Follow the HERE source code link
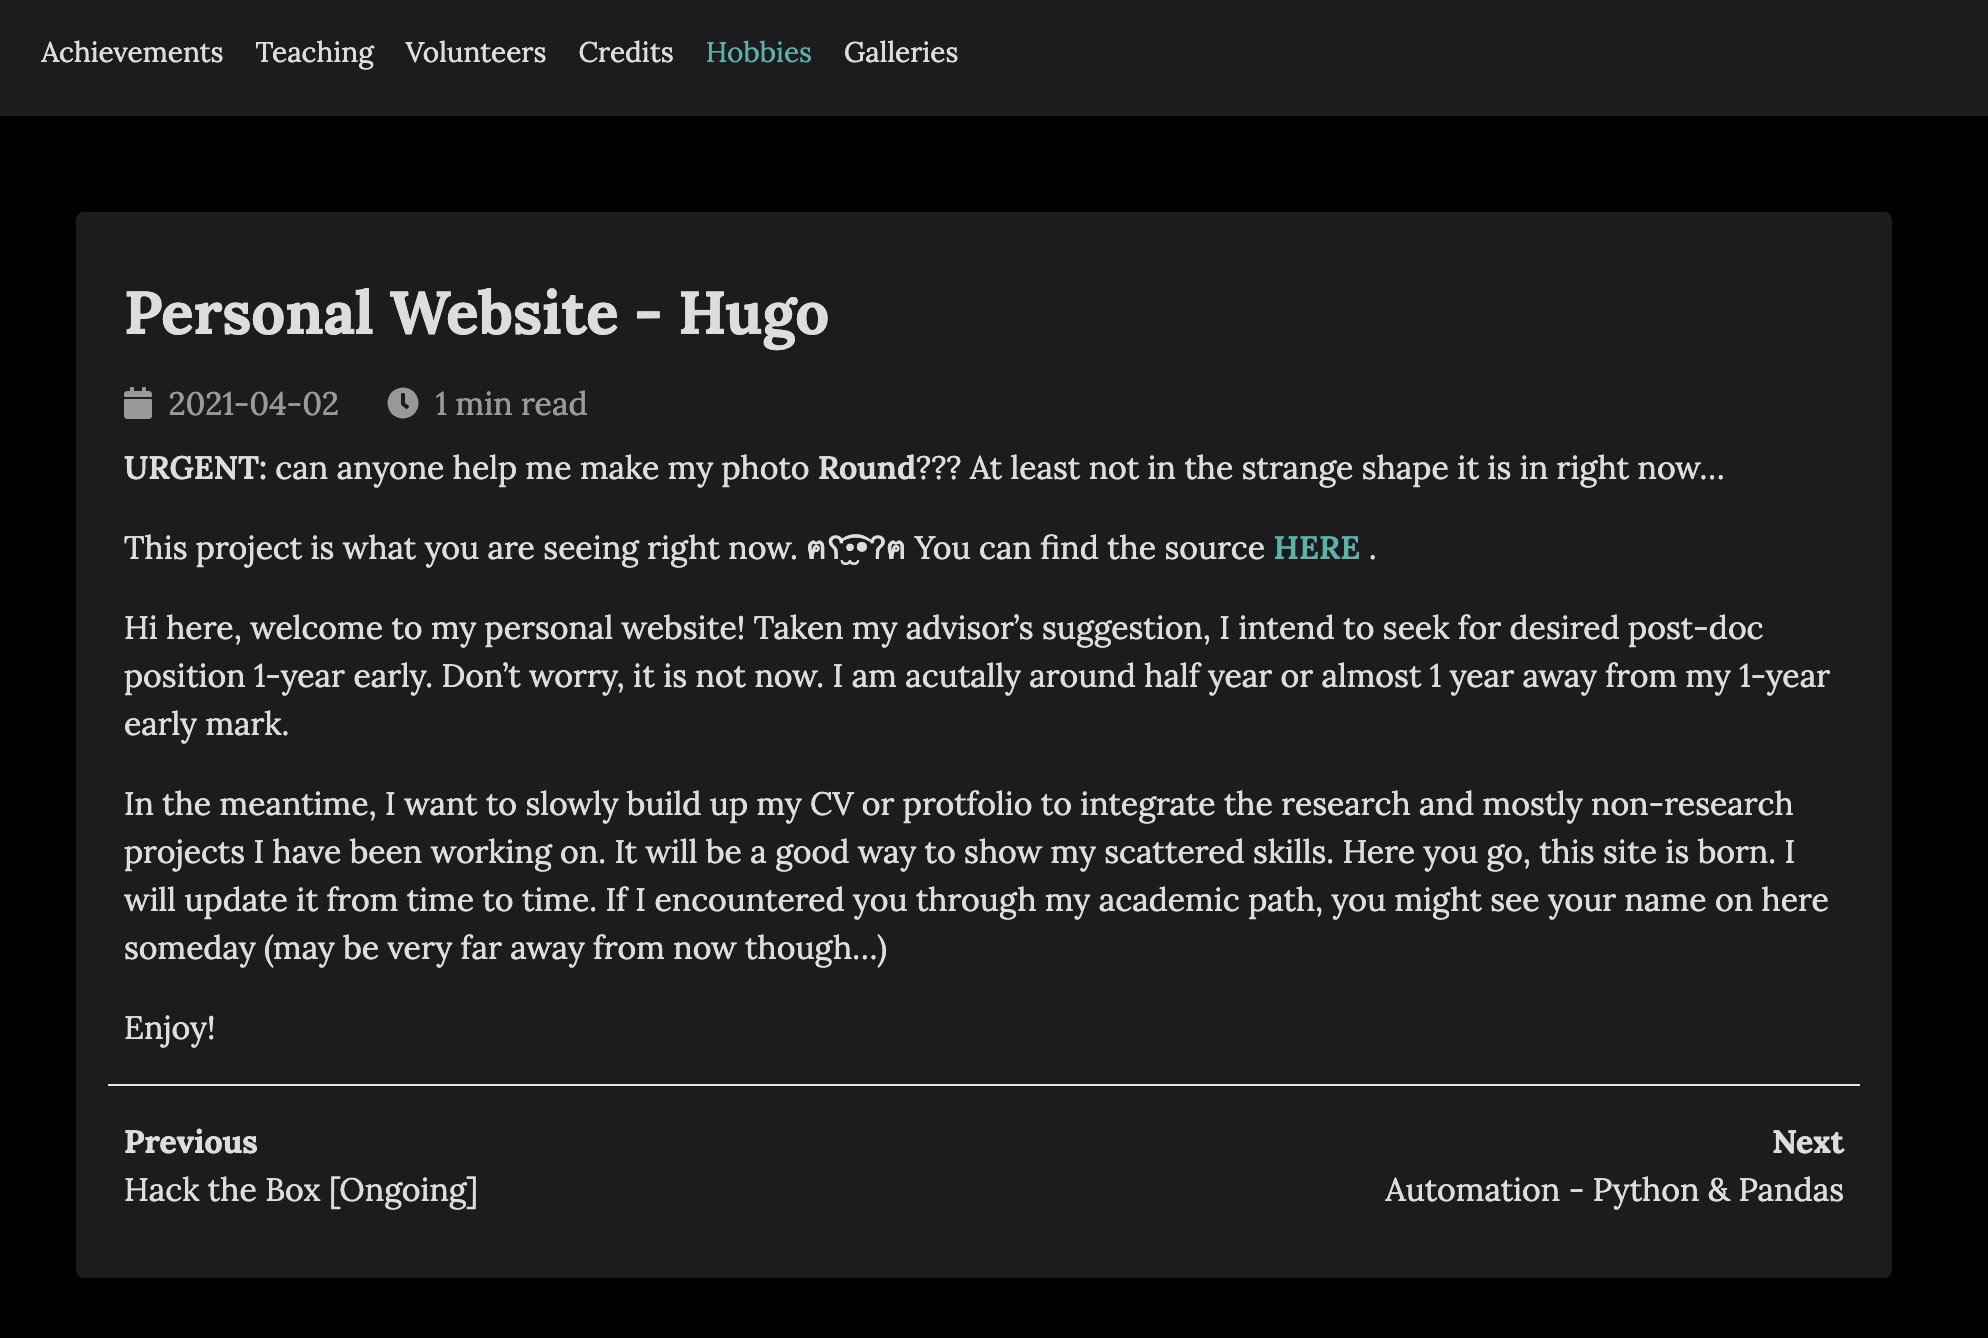 pos(1316,548)
